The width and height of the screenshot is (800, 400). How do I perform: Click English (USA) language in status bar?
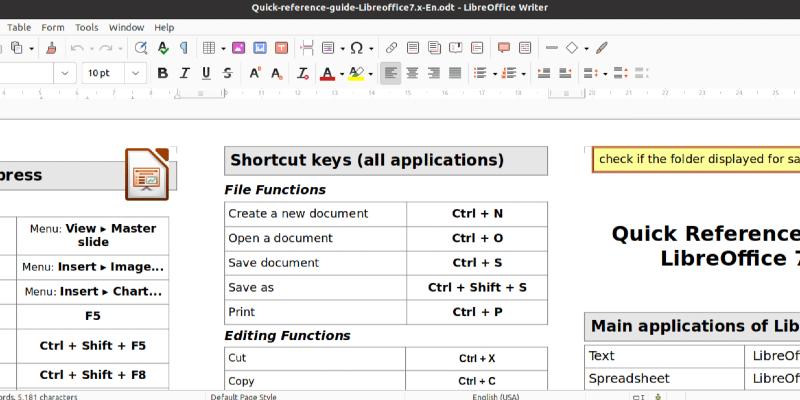(496, 396)
